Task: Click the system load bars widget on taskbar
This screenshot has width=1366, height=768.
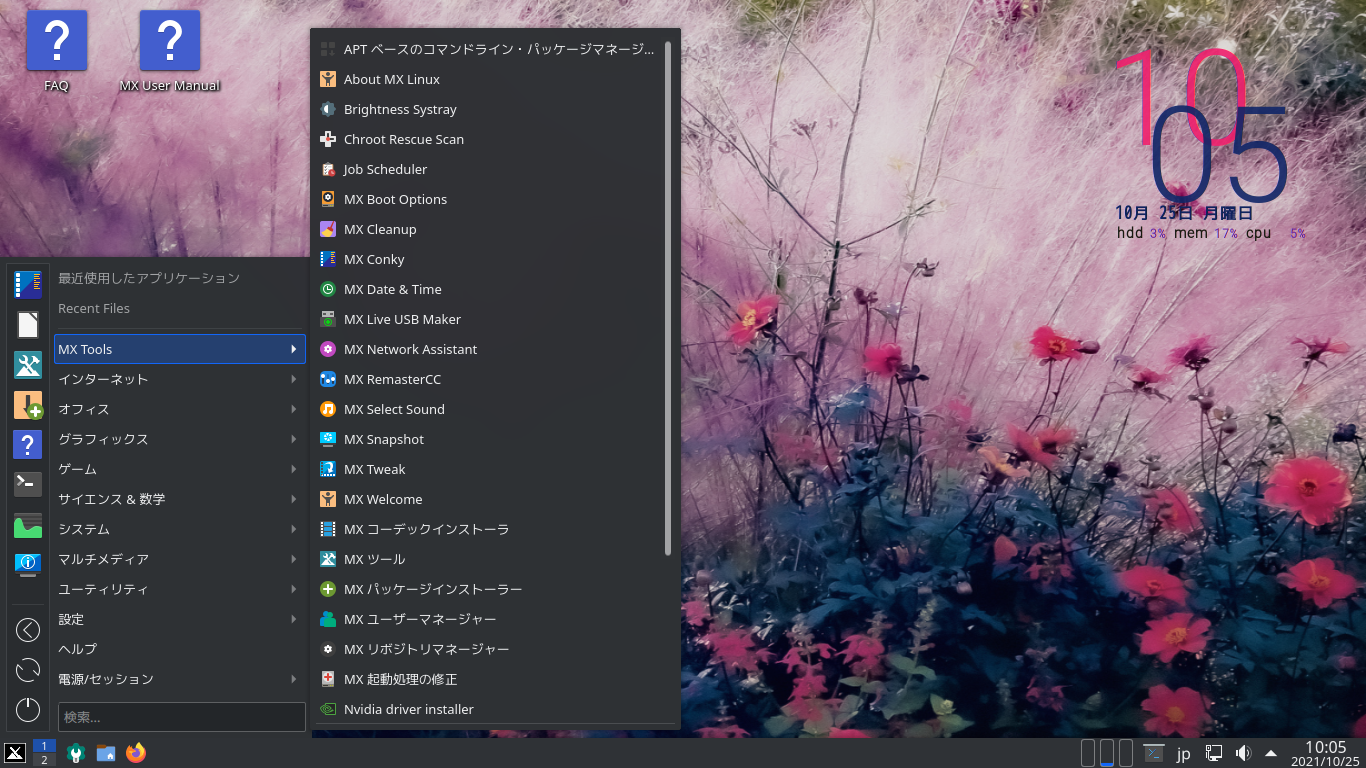Action: [x=1107, y=753]
